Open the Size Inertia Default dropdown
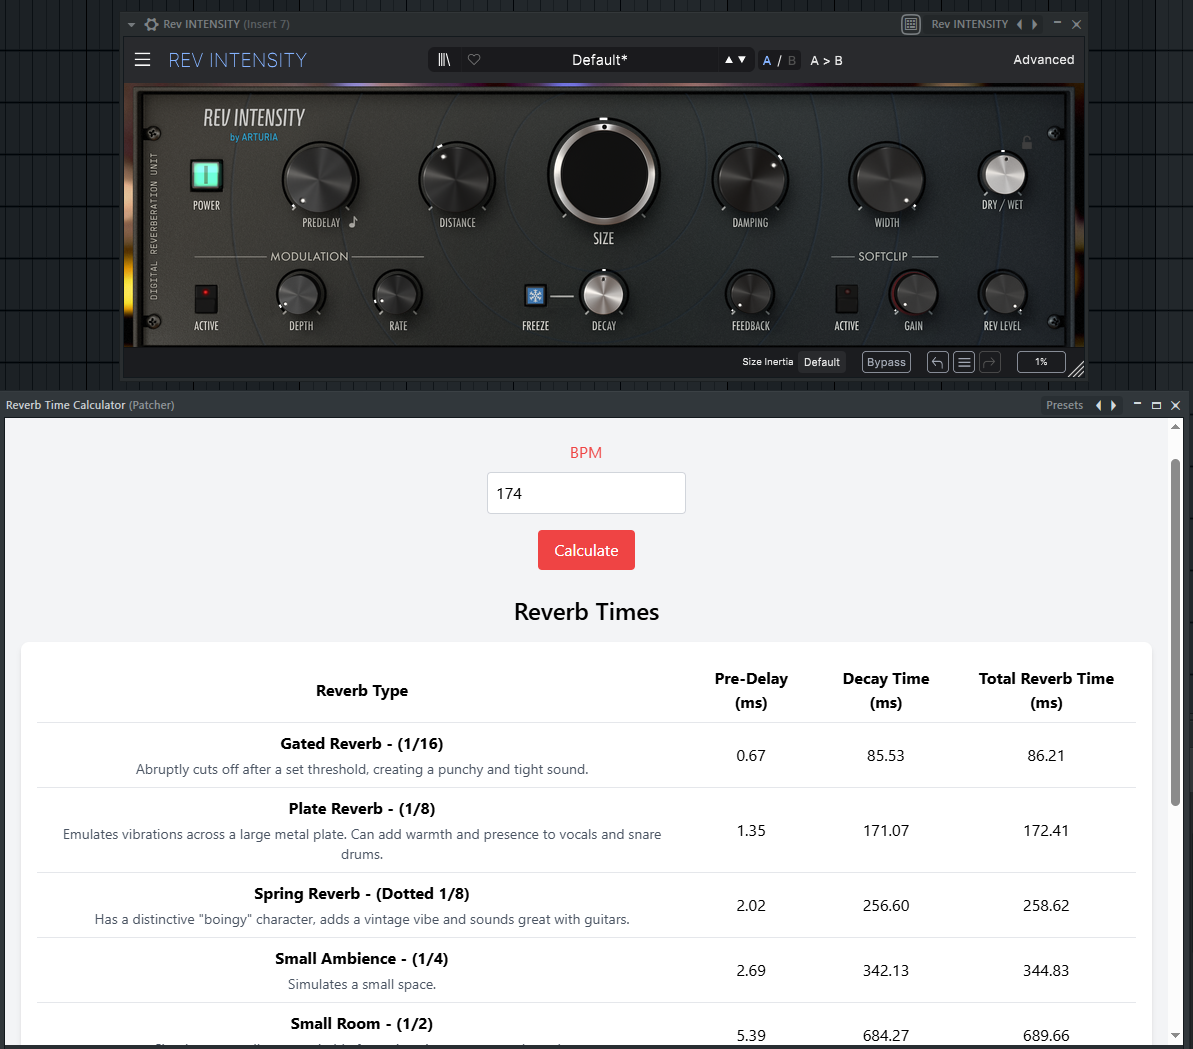 822,362
